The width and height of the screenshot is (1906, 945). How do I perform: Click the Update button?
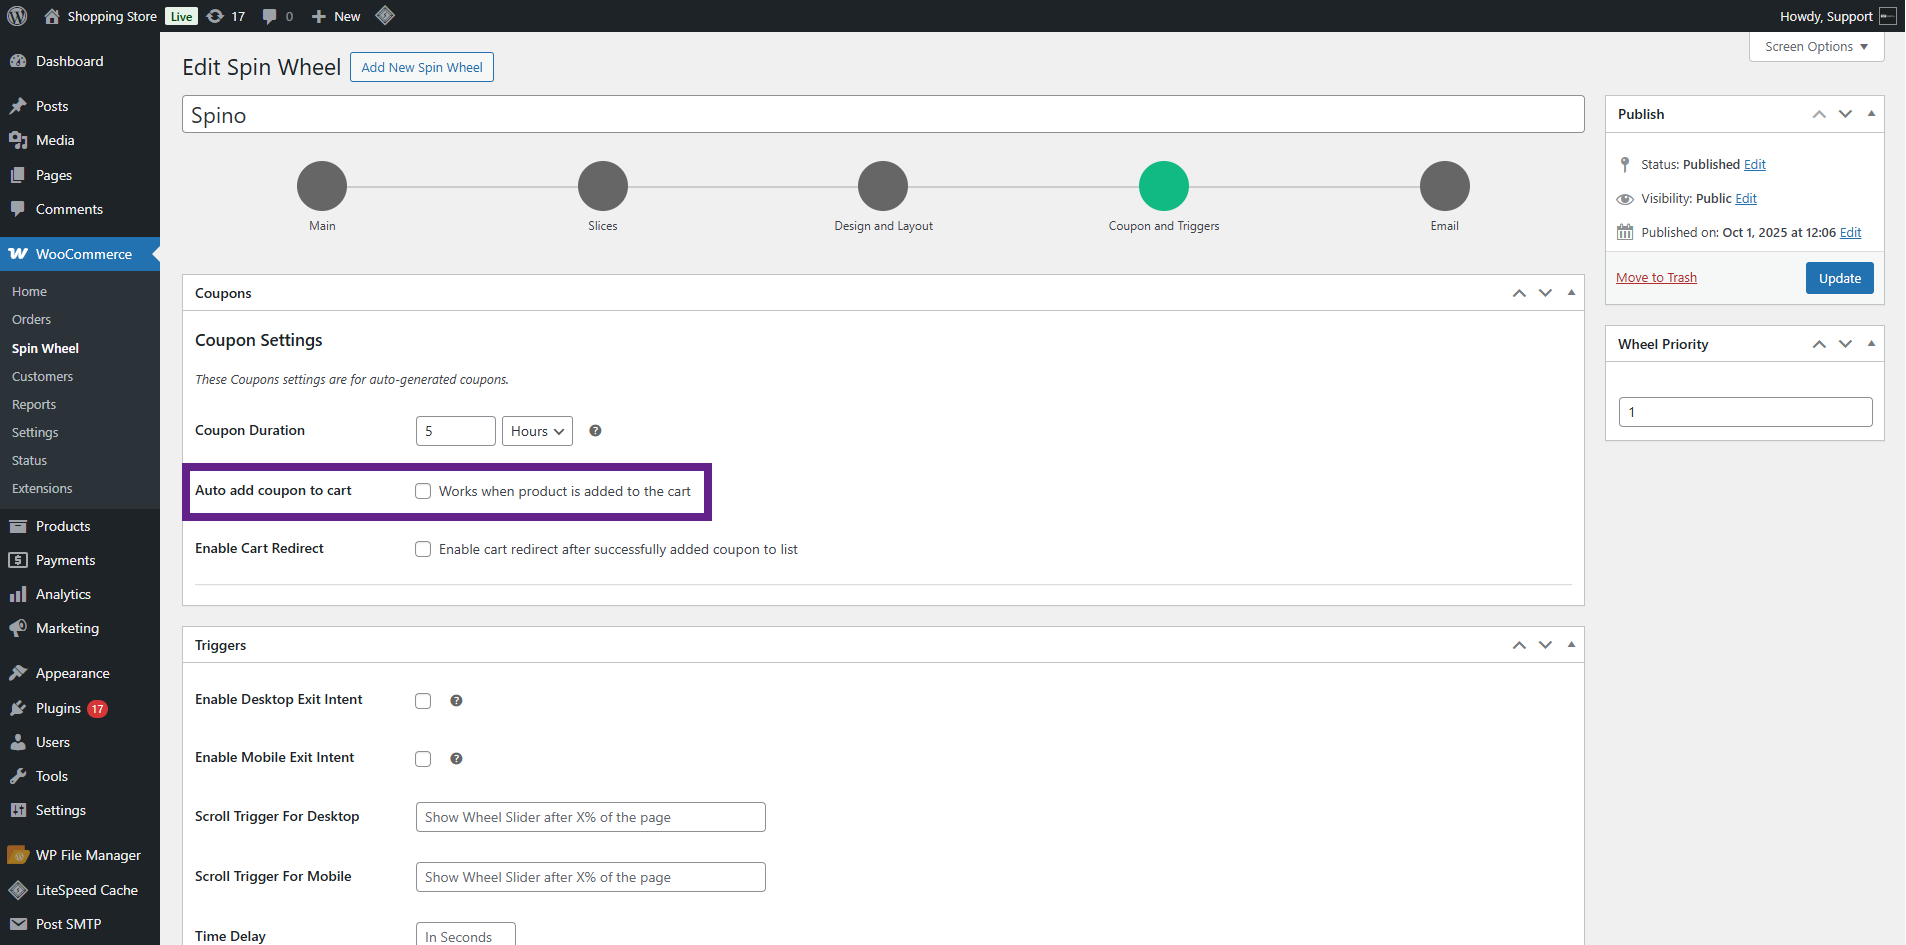tap(1839, 278)
